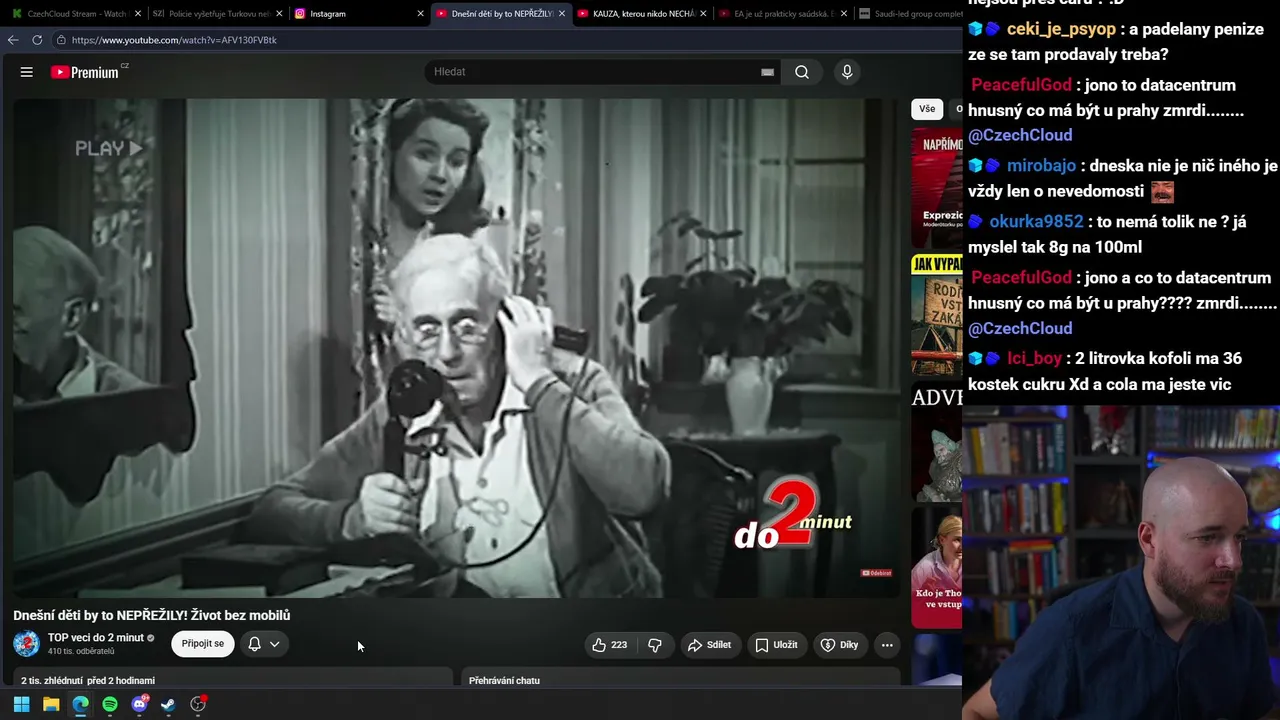
Task: Close the Dnešní děti by to NEPŘEŽILY tab
Action: pyautogui.click(x=562, y=14)
